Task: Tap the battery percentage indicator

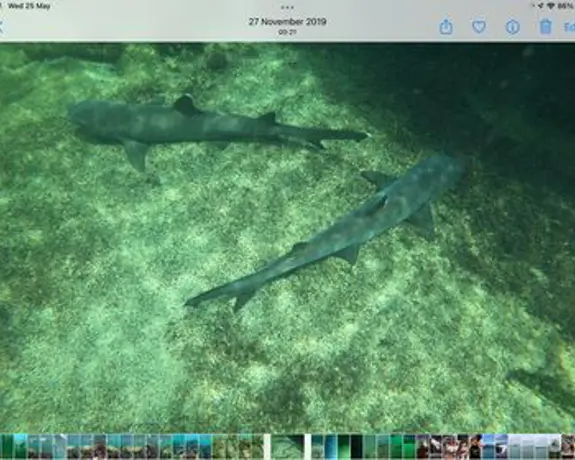Action: click(x=566, y=6)
